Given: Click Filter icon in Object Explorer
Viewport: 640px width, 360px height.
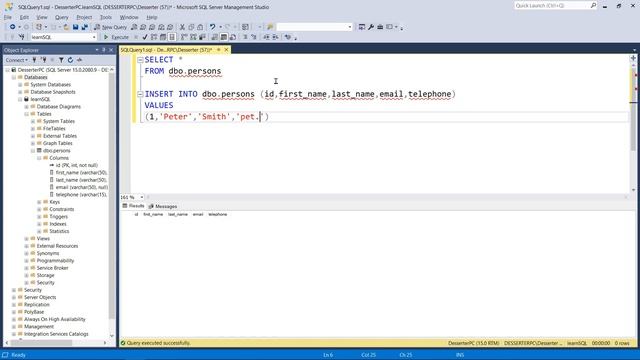Looking at the screenshot, I should click(61, 60).
